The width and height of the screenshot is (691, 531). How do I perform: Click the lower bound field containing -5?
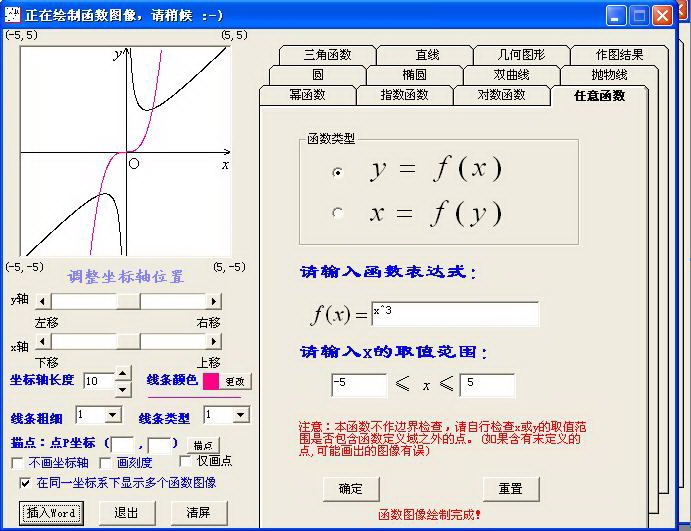point(359,385)
